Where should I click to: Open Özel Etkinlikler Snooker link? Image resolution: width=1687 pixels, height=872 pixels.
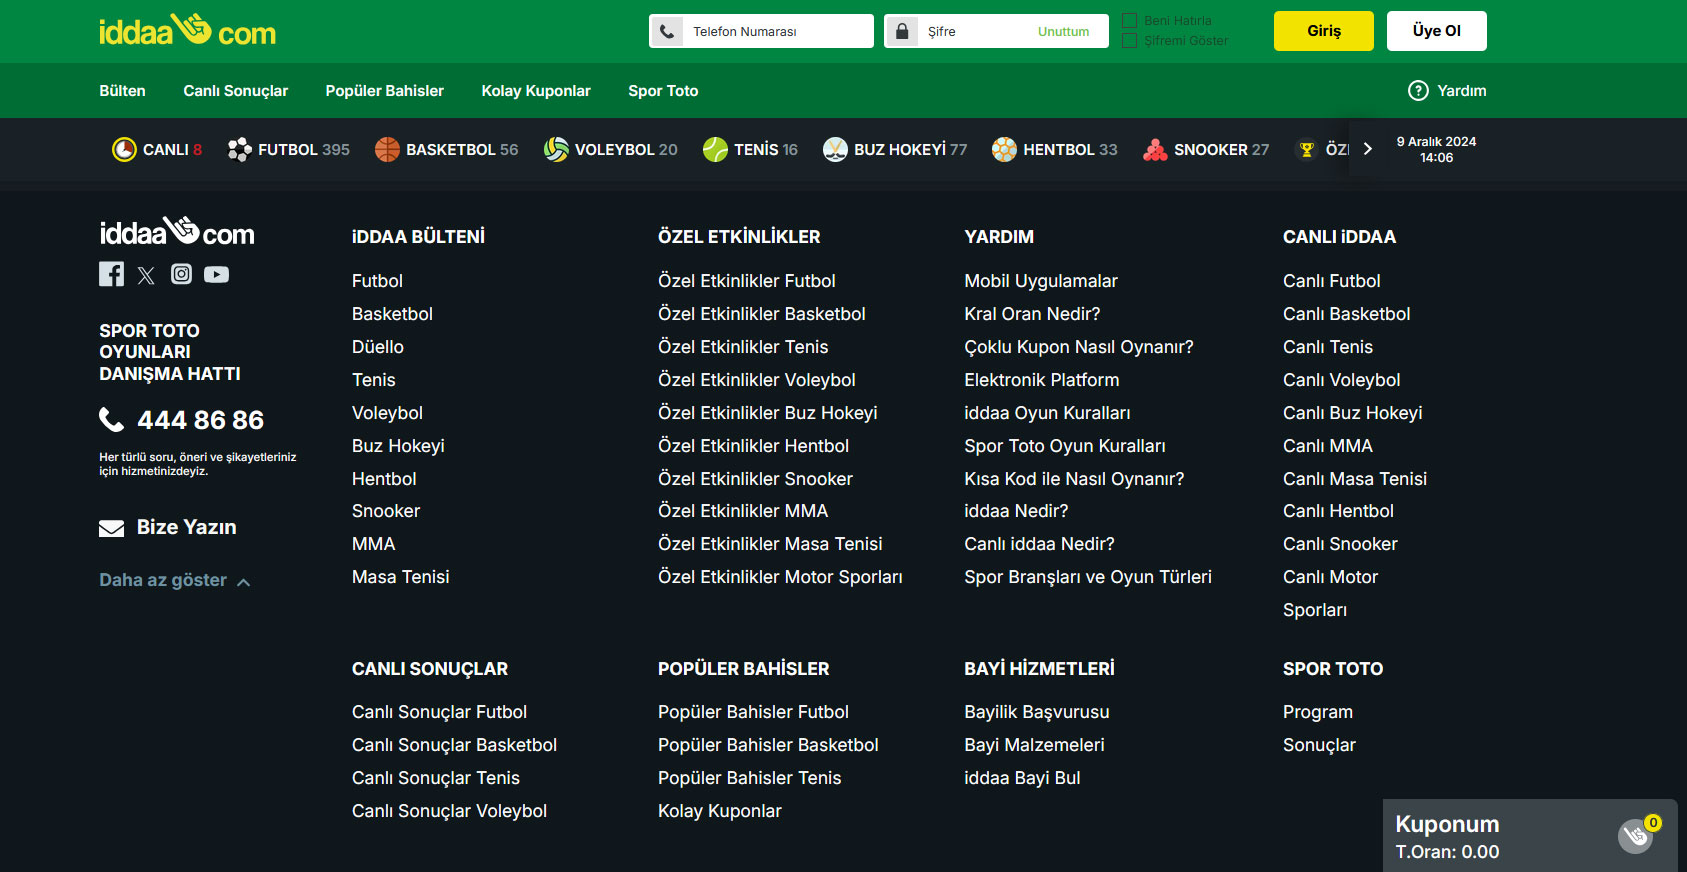pyautogui.click(x=755, y=479)
